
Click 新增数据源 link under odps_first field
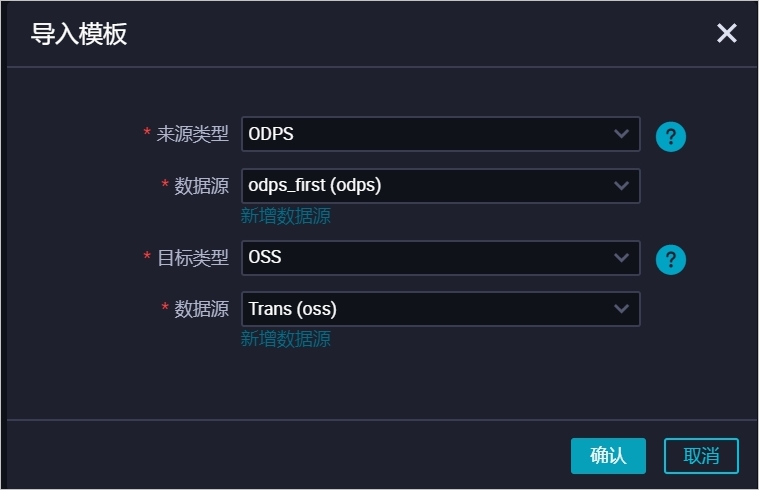286,216
